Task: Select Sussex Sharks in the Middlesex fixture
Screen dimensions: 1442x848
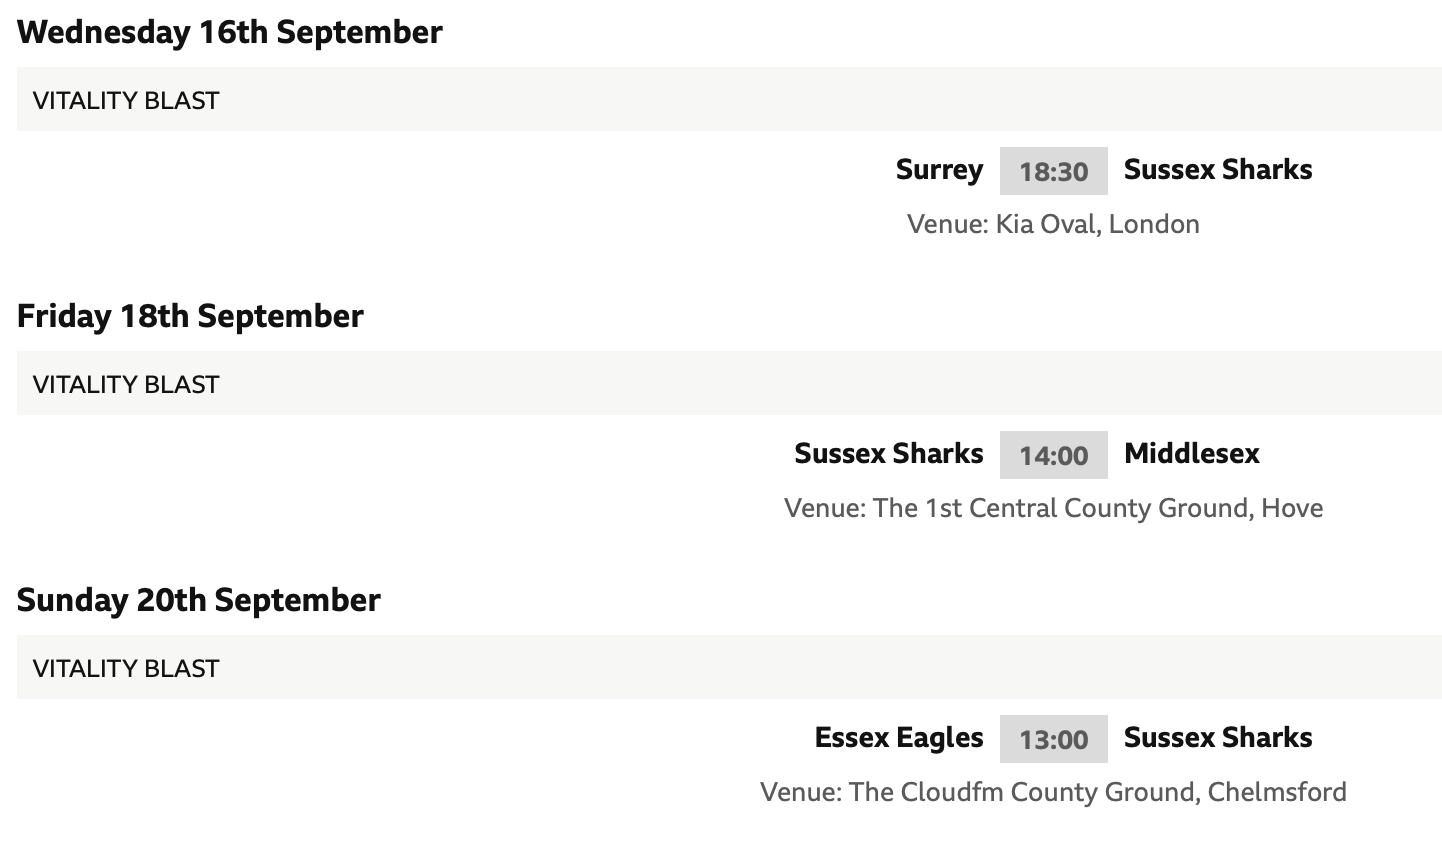Action: 889,453
